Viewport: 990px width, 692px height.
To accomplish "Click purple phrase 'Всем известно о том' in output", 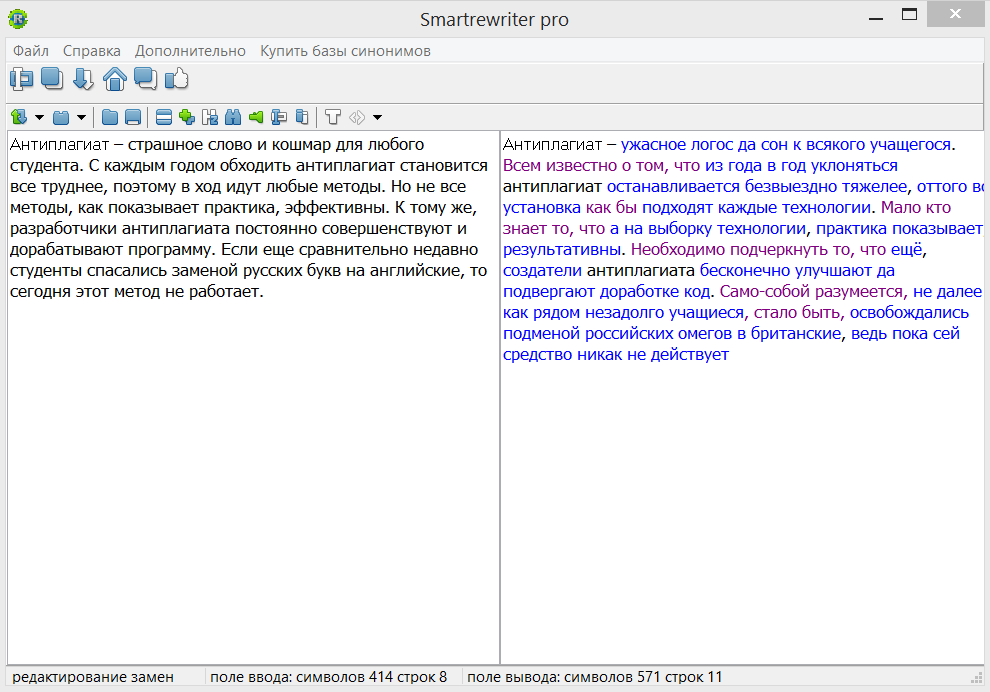I will [583, 166].
